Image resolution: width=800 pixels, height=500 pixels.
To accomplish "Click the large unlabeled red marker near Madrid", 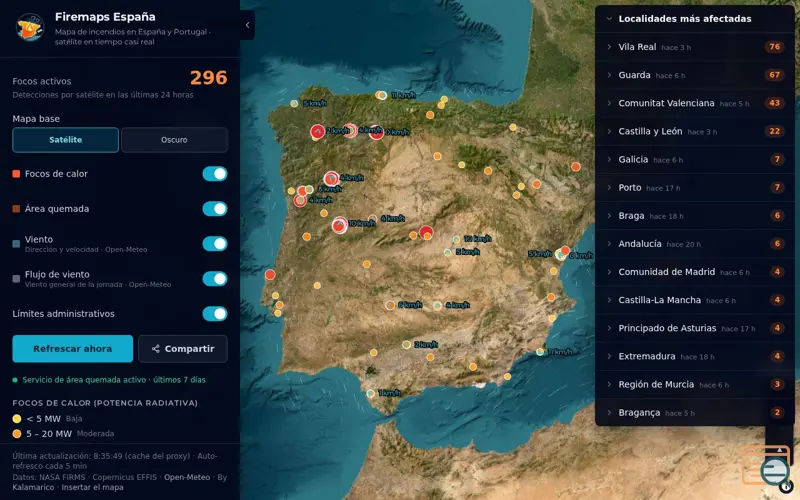I will click(426, 232).
